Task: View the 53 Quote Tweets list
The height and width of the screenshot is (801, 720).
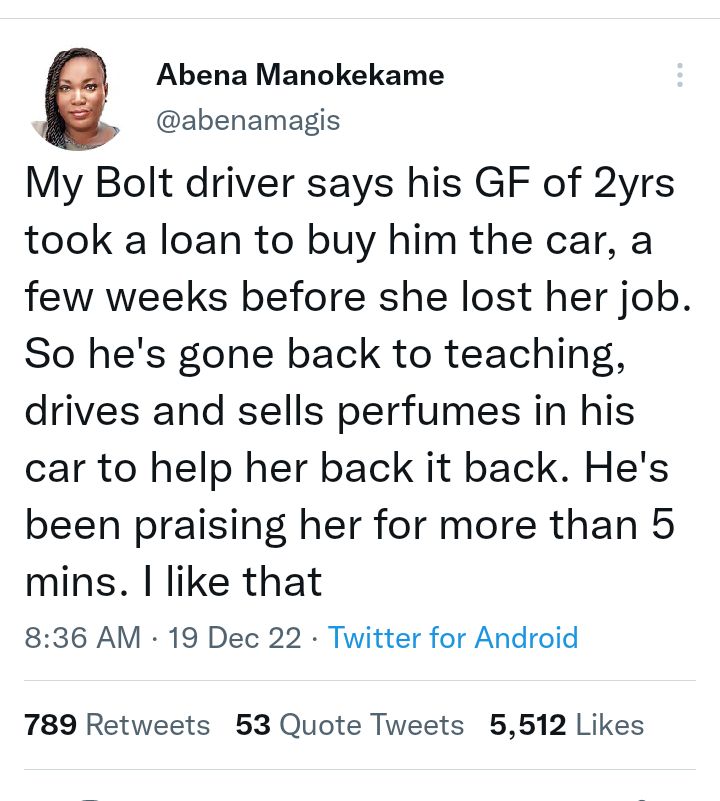Action: [350, 725]
